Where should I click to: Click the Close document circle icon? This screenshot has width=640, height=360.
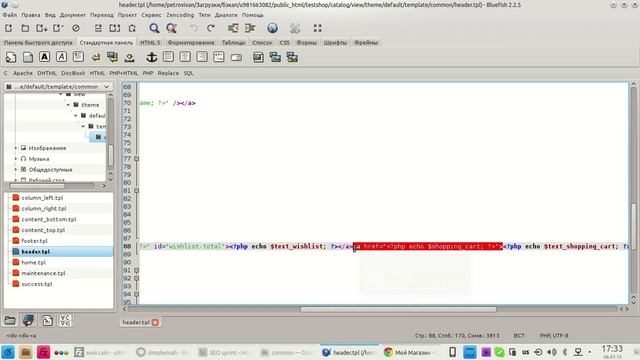click(76, 28)
